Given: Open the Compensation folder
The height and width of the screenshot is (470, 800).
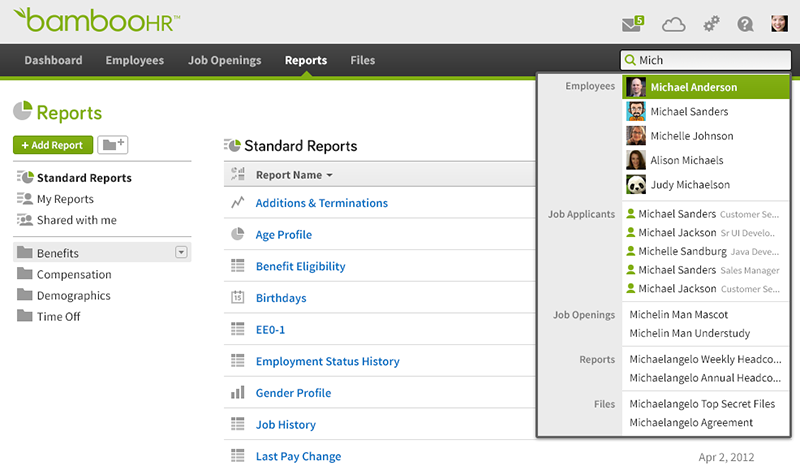Looking at the screenshot, I should tap(73, 275).
